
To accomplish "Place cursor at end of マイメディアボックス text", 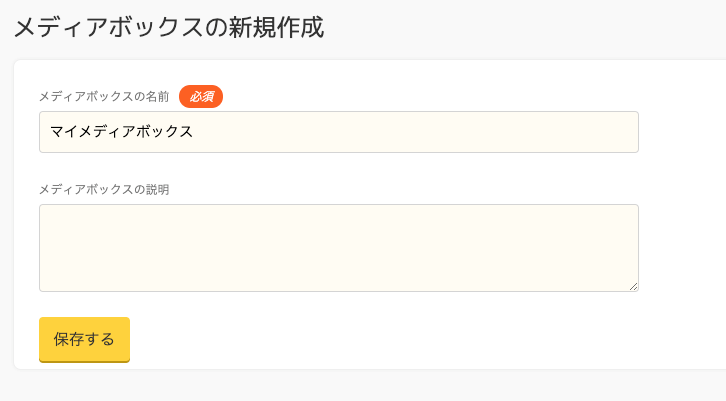I will click(194, 132).
